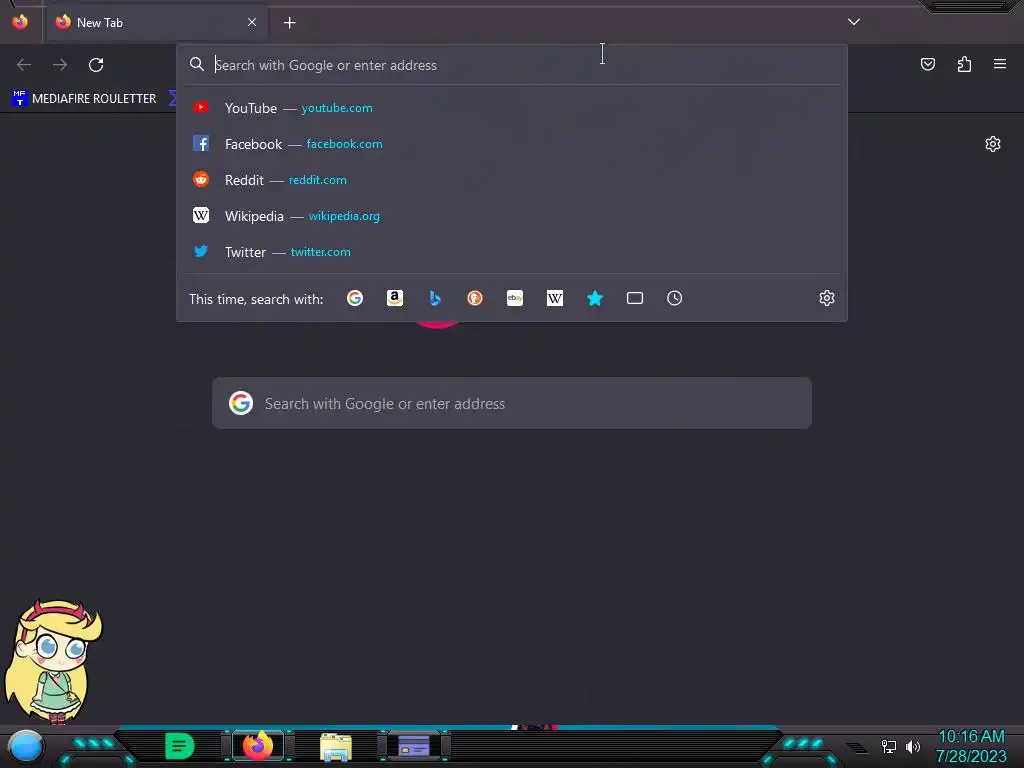The width and height of the screenshot is (1024, 768).
Task: Close the New Tab tab
Action: (x=252, y=22)
